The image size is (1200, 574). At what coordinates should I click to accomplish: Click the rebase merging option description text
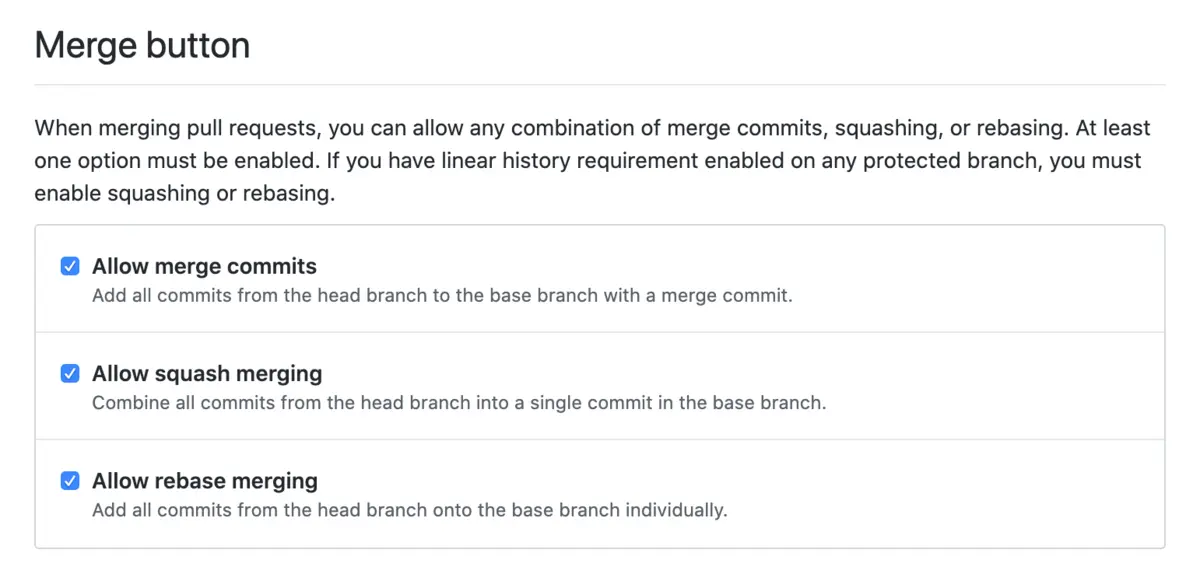(x=409, y=510)
